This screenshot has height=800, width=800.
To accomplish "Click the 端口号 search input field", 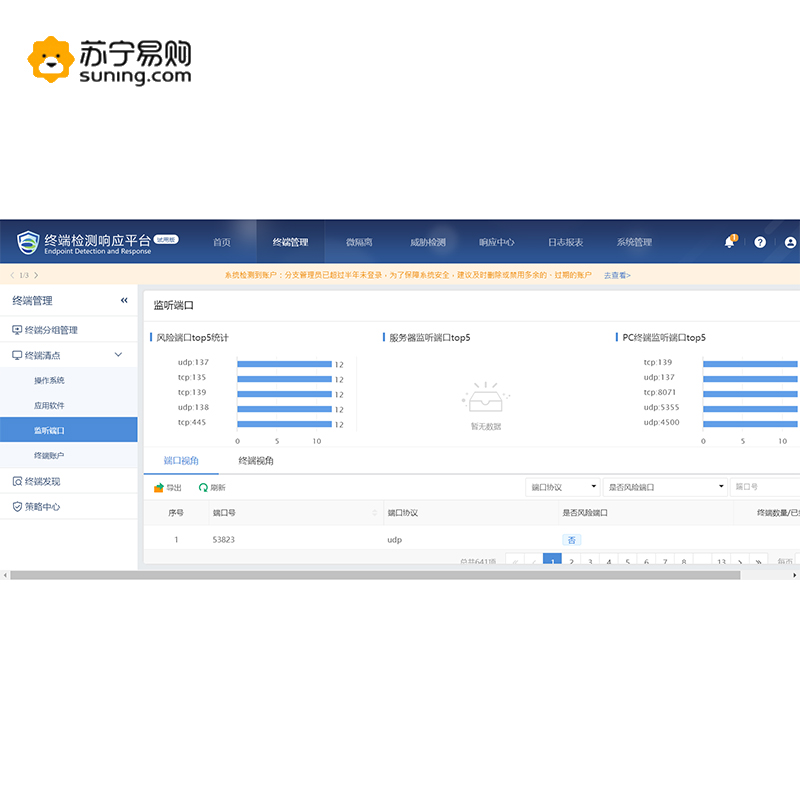I will (x=770, y=487).
